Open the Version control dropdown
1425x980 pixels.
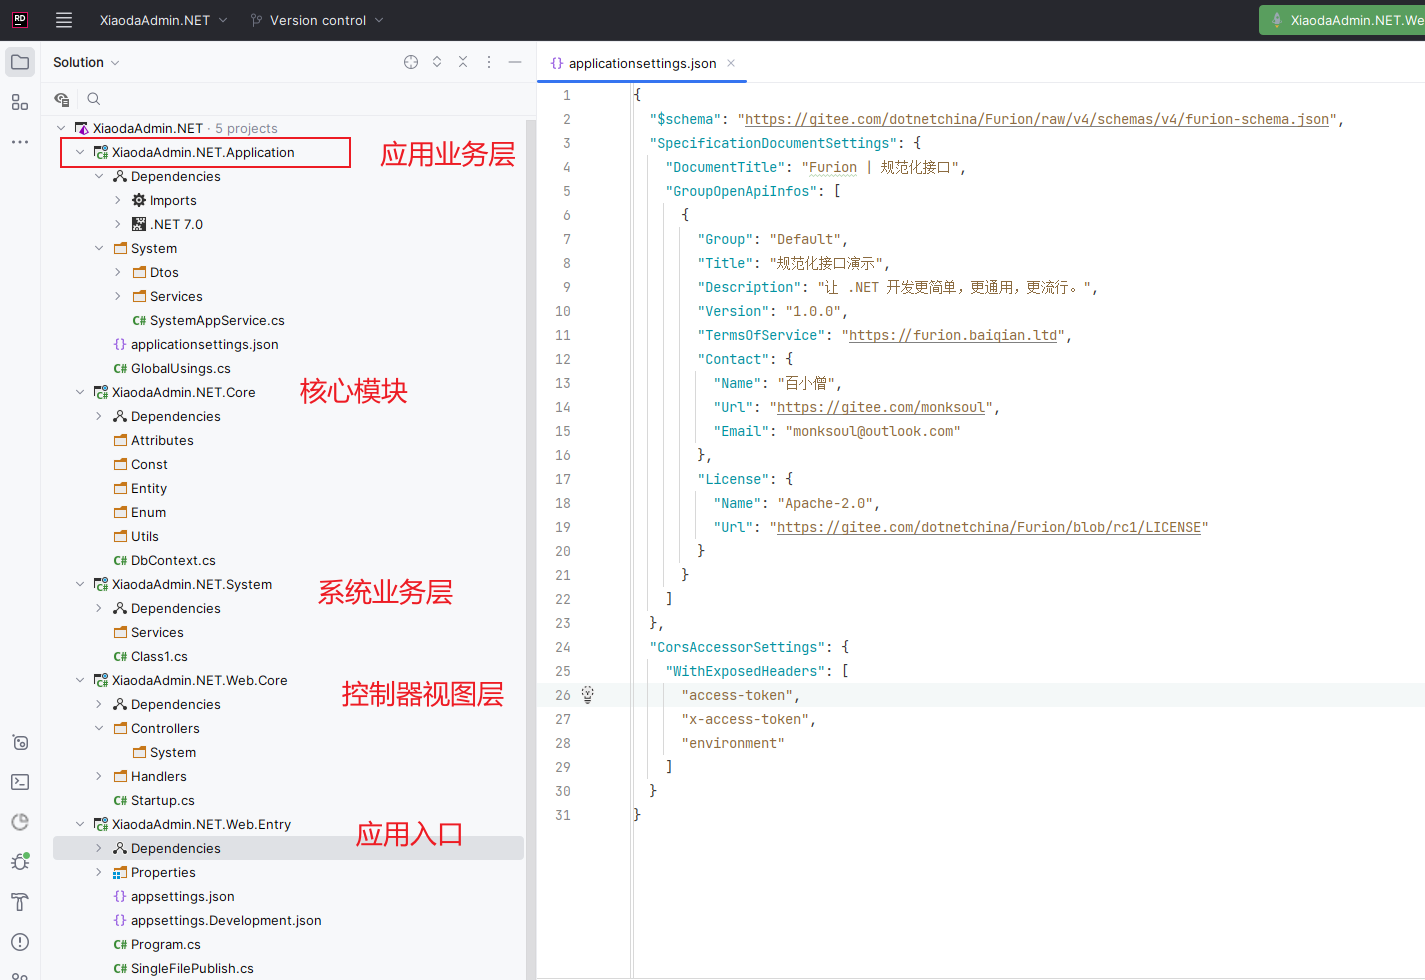(317, 20)
